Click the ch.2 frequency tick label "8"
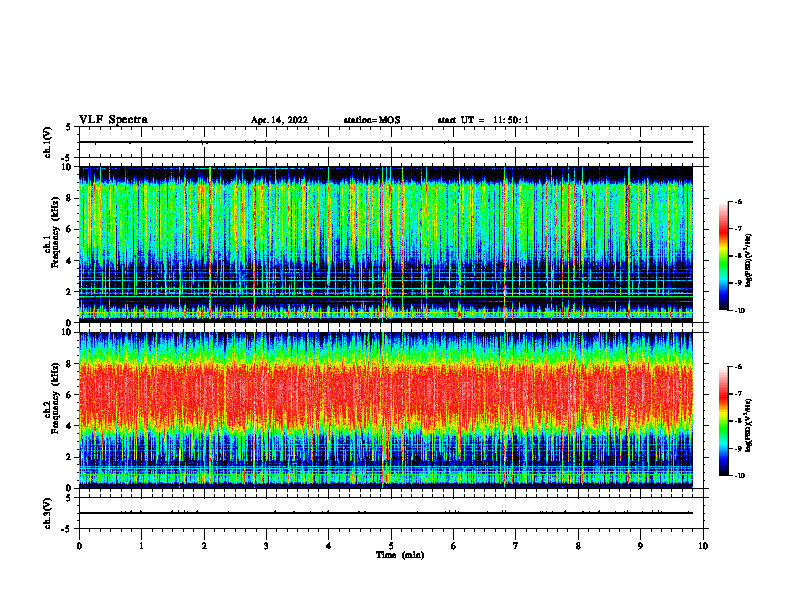This screenshot has width=792, height=612. (69, 364)
